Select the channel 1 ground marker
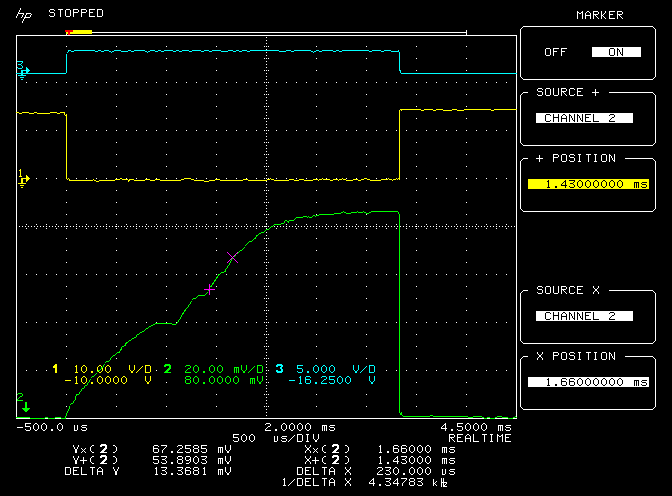 pos(22,178)
